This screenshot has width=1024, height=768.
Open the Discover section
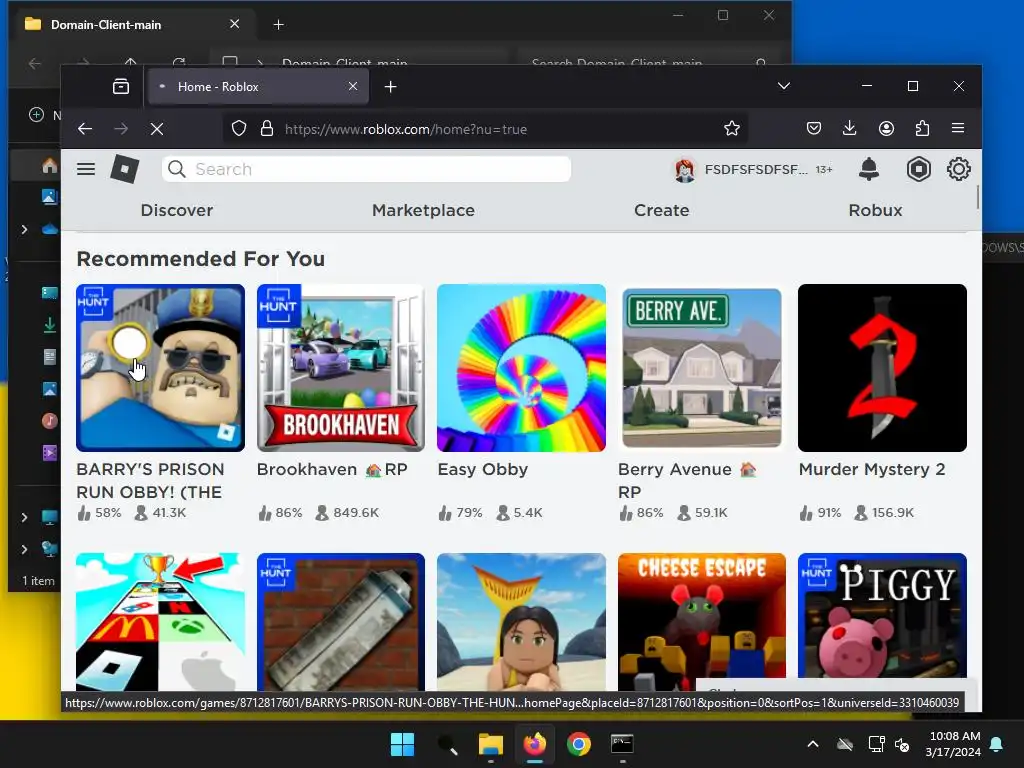click(177, 210)
